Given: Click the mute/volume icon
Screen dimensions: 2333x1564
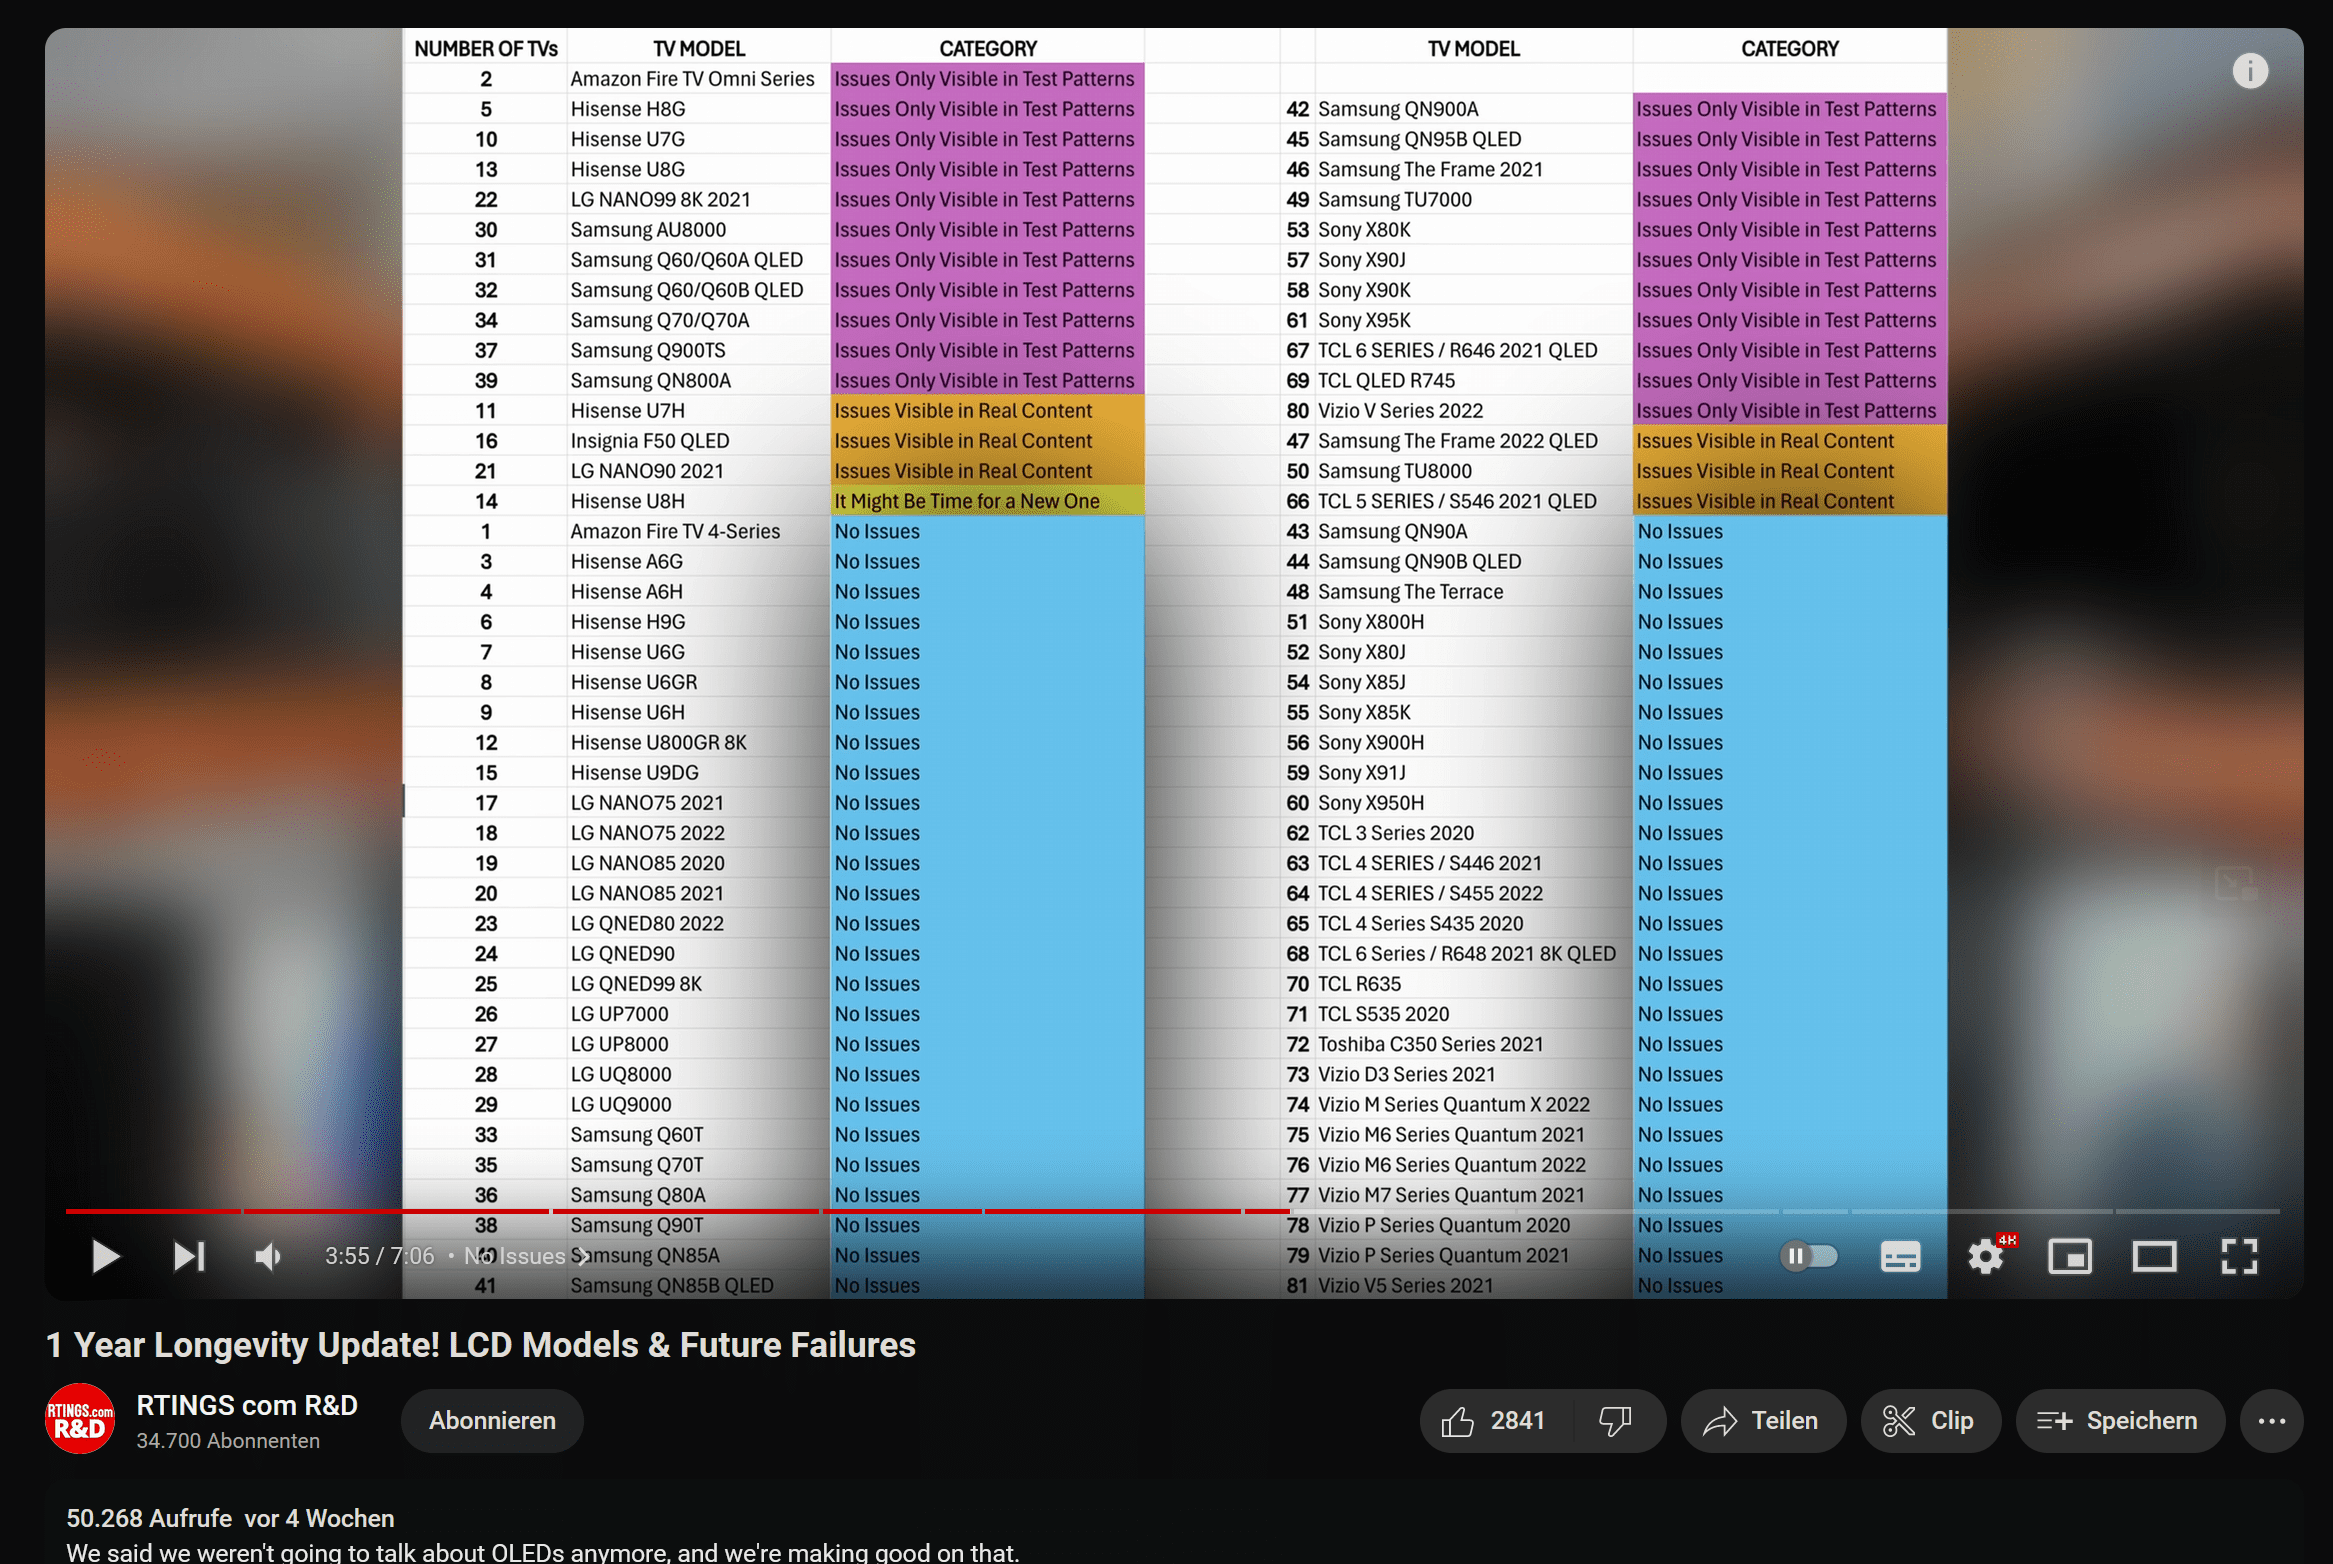Looking at the screenshot, I should click(x=267, y=1255).
